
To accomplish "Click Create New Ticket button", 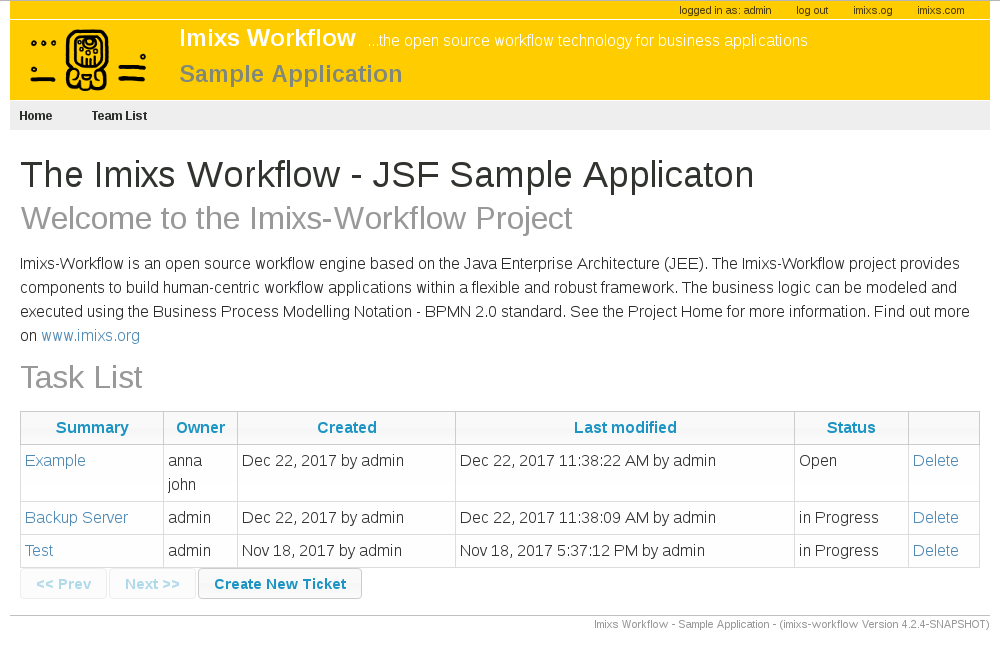I will click(x=280, y=583).
